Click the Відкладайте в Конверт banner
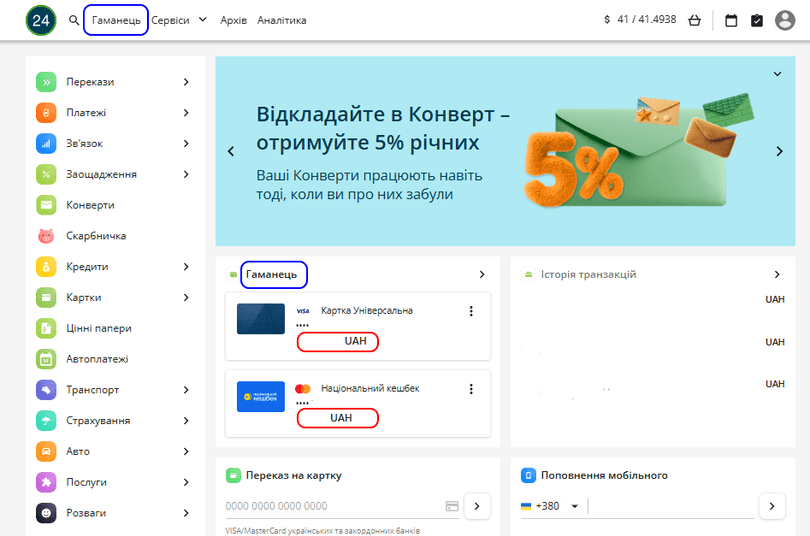This screenshot has height=536, width=810. 505,151
